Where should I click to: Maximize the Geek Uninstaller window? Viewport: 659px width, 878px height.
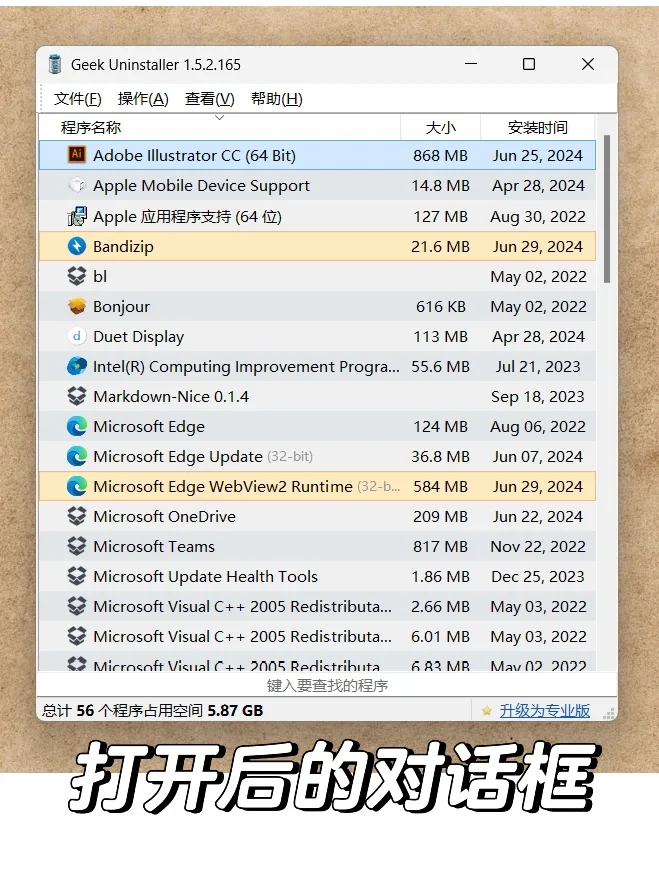[x=529, y=64]
